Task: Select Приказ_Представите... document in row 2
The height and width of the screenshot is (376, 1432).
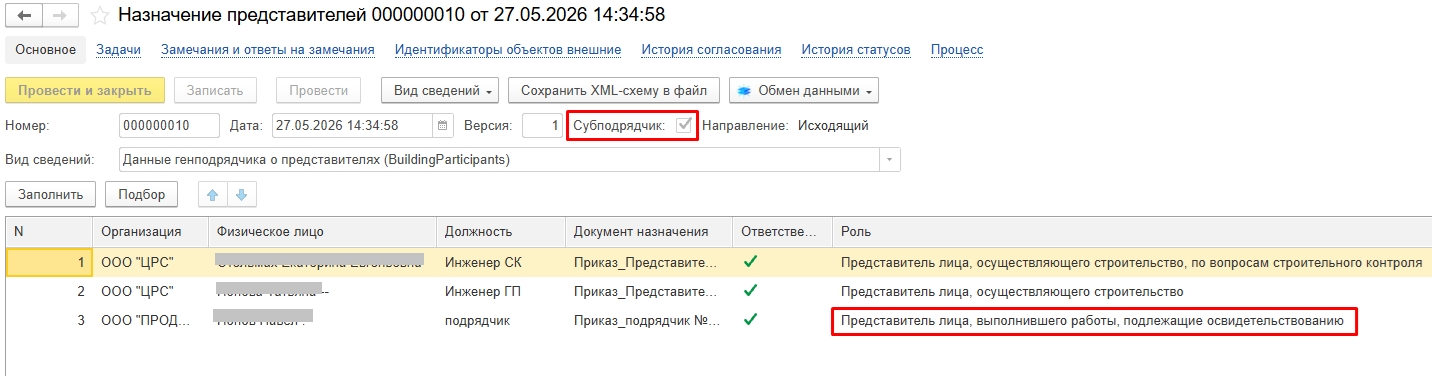Action: pyautogui.click(x=648, y=291)
